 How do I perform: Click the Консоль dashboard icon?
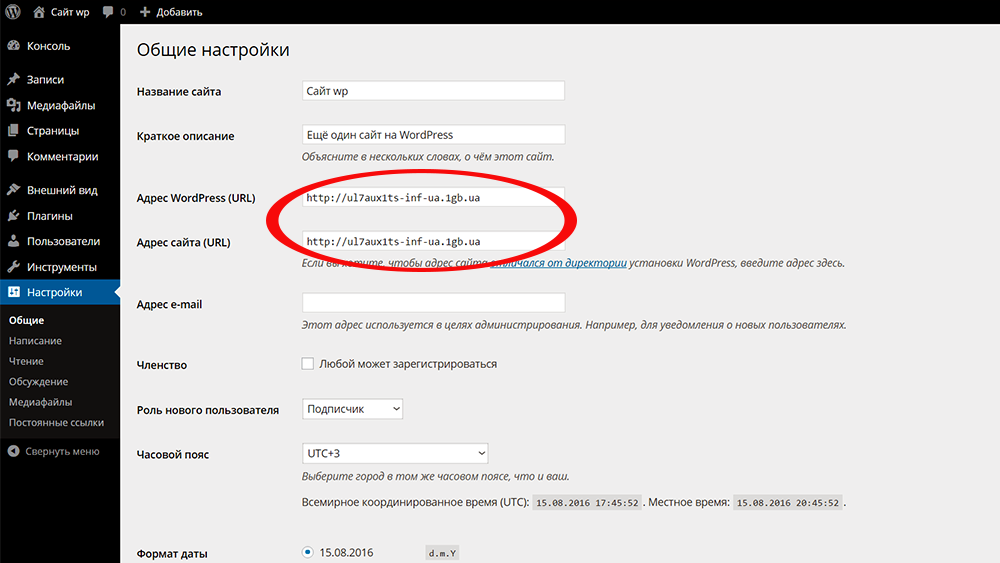click(13, 46)
